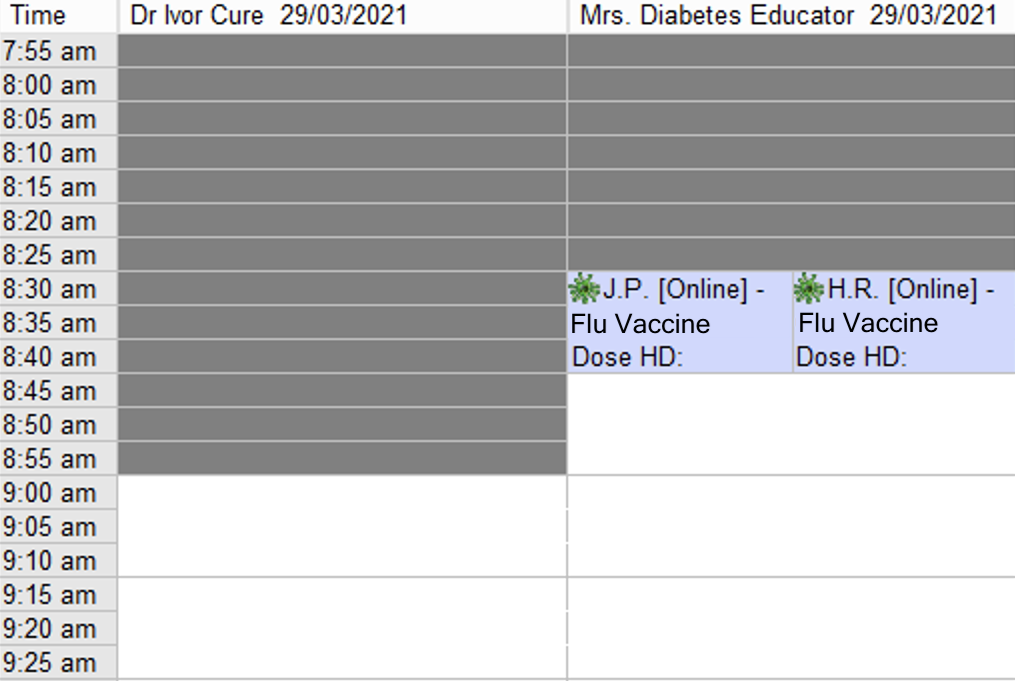Click blocked 8:50 am slot for Dr Ivor Cure

[x=342, y=425]
